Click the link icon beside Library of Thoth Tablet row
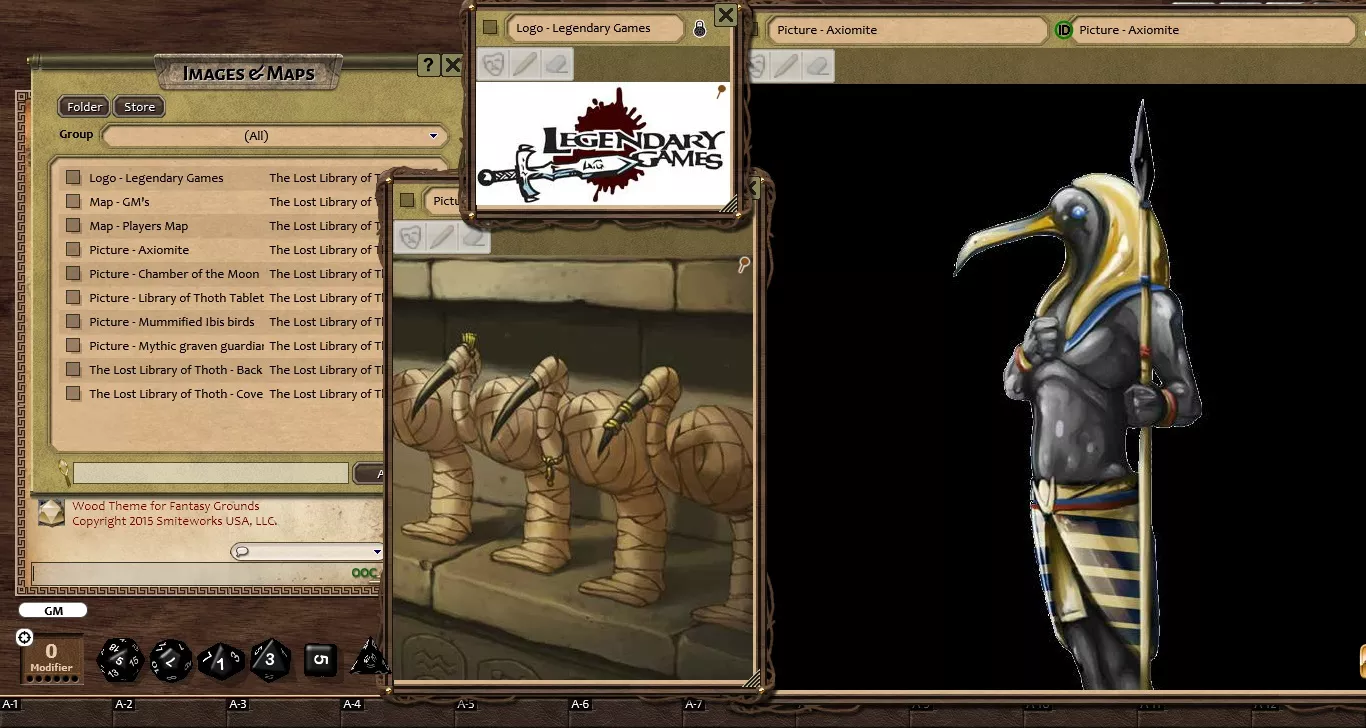The width and height of the screenshot is (1366, 728). pos(73,298)
